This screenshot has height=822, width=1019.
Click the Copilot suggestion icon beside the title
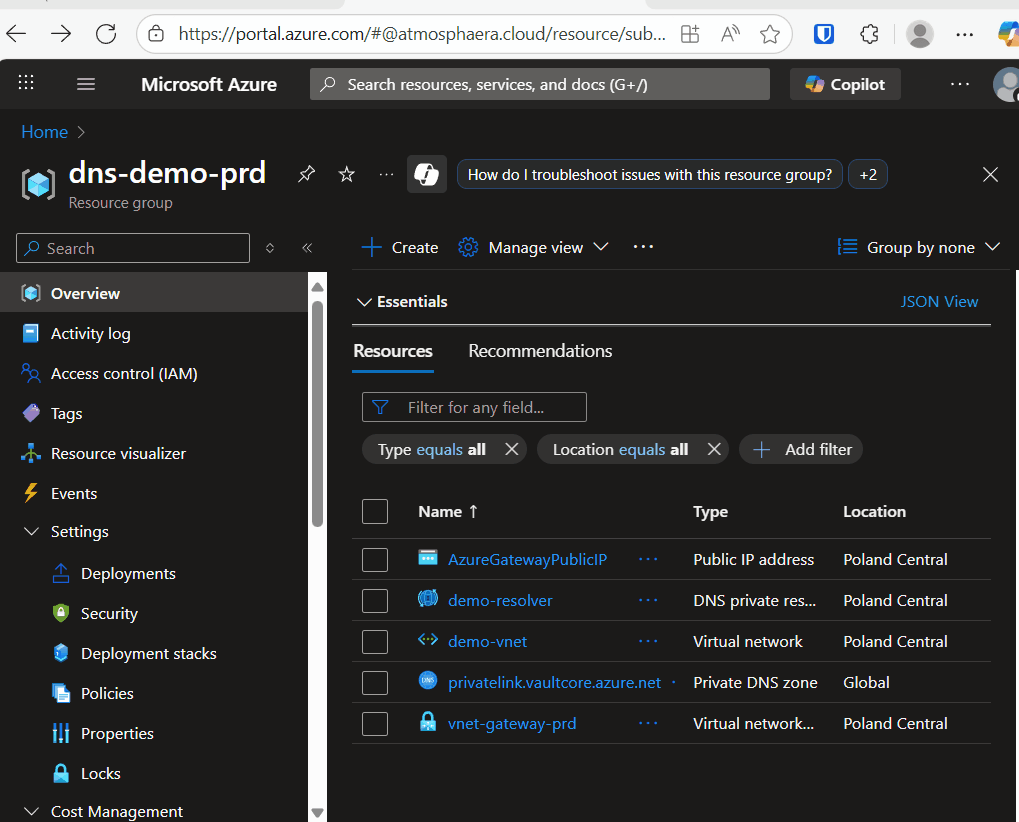(427, 174)
